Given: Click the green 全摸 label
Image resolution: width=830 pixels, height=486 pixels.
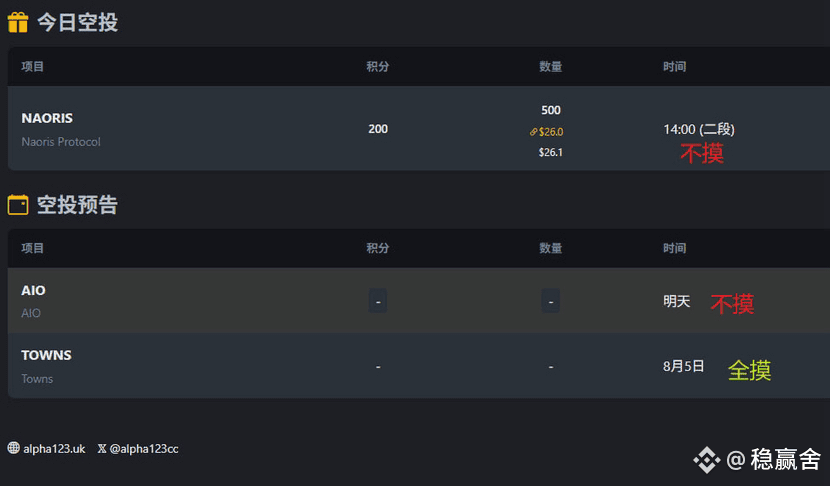Looking at the screenshot, I should [750, 370].
